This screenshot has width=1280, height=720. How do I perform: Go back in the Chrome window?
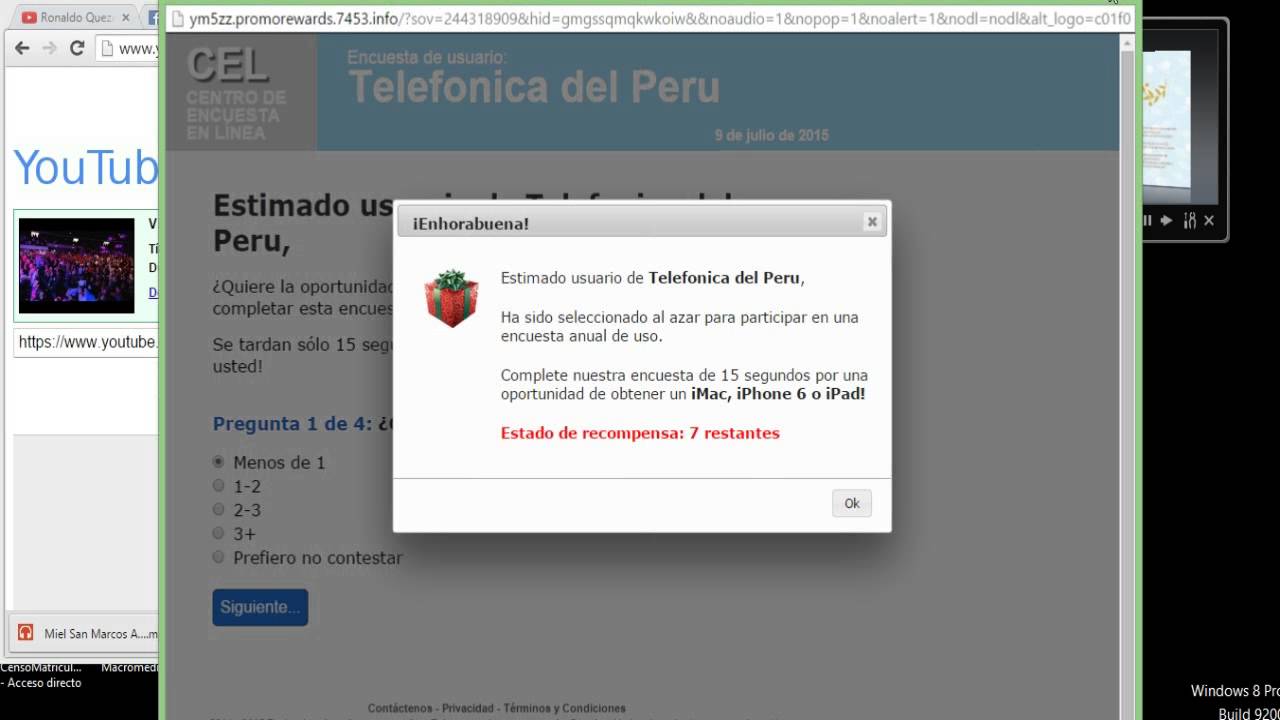[x=22, y=48]
